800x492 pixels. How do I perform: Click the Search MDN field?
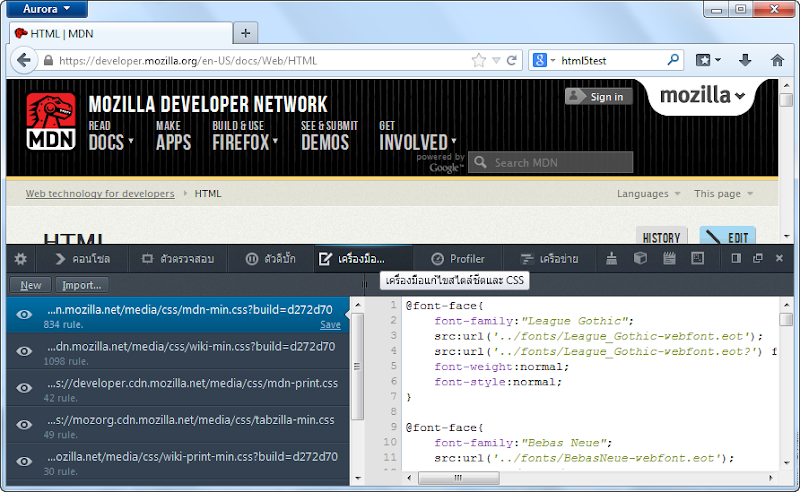point(551,162)
